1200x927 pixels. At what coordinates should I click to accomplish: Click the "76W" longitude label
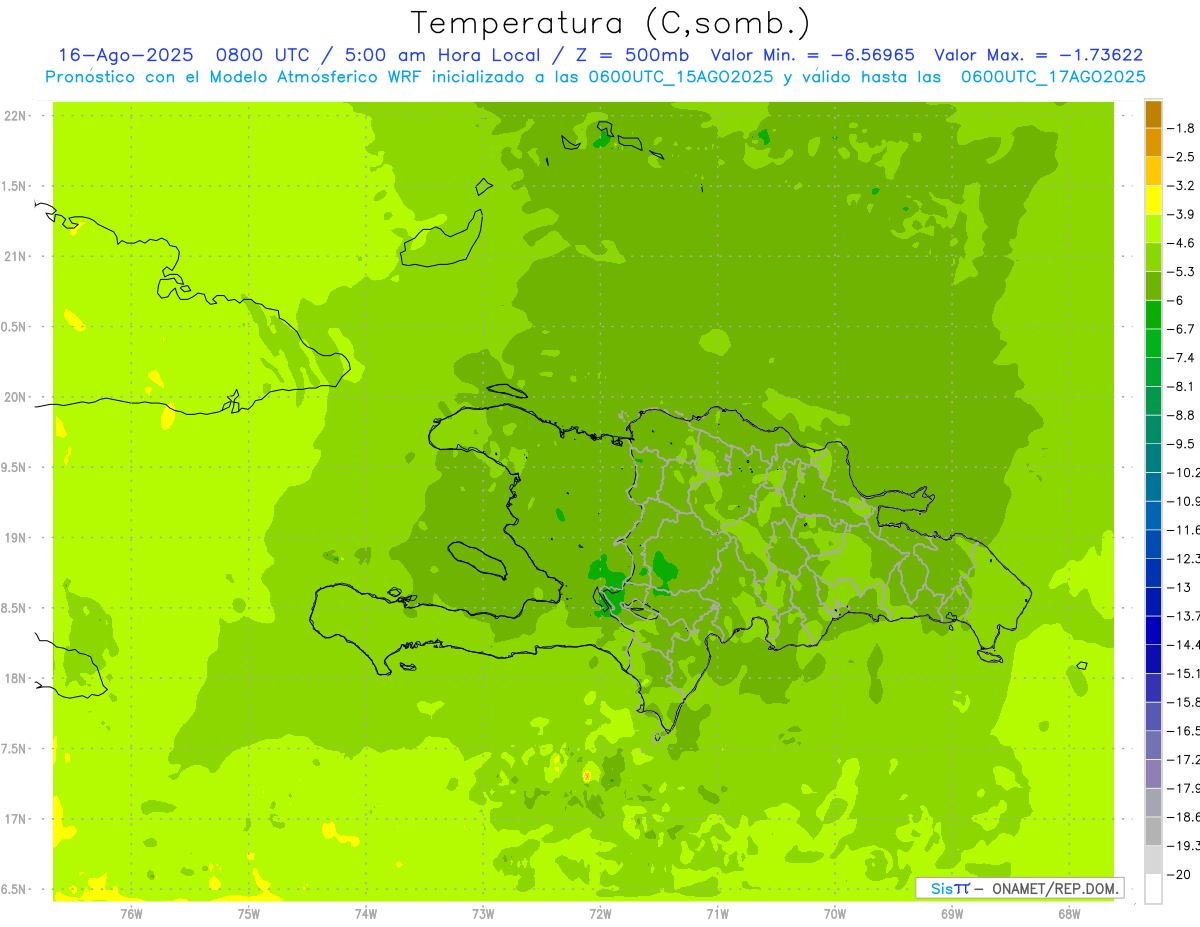(132, 914)
